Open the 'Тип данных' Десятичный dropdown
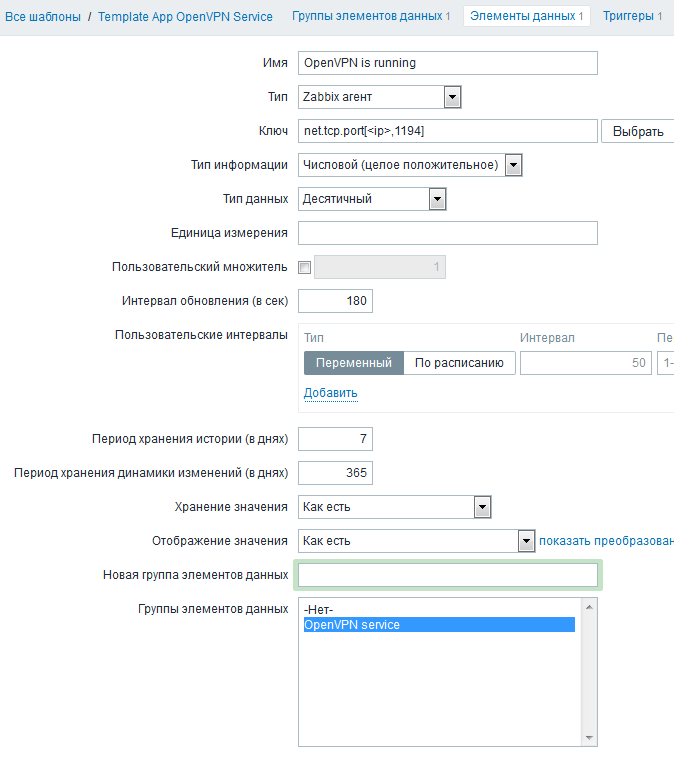 pos(372,199)
